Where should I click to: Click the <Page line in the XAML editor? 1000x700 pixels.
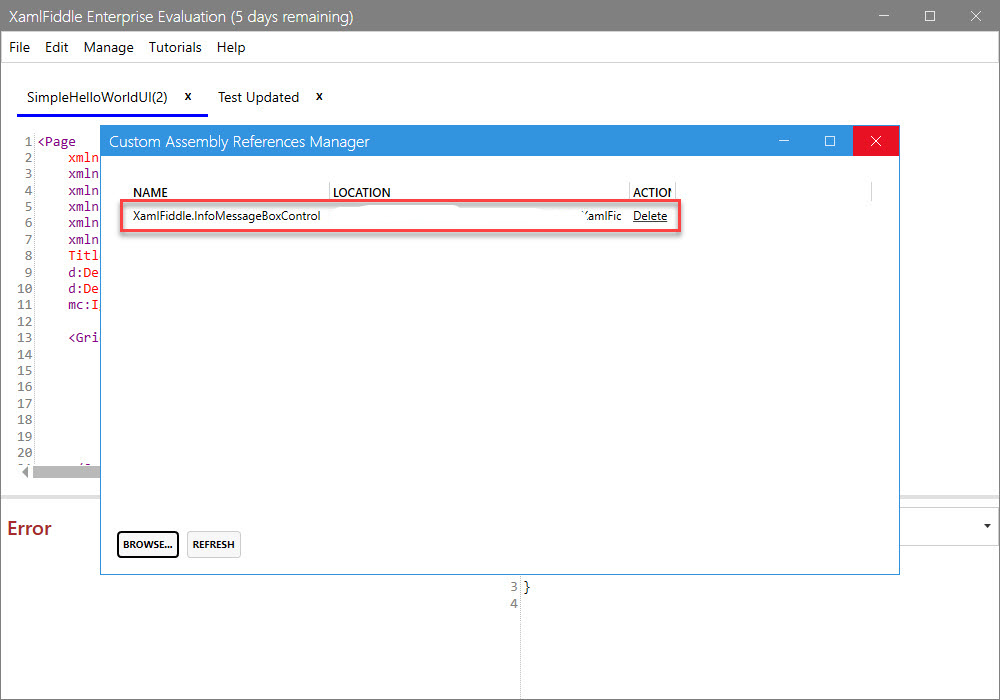click(x=57, y=142)
